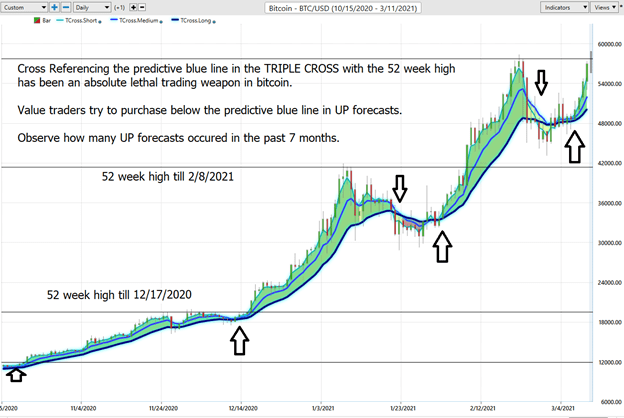Click the chart's vertical scrollbar thumb at top right

pyautogui.click(x=591, y=62)
